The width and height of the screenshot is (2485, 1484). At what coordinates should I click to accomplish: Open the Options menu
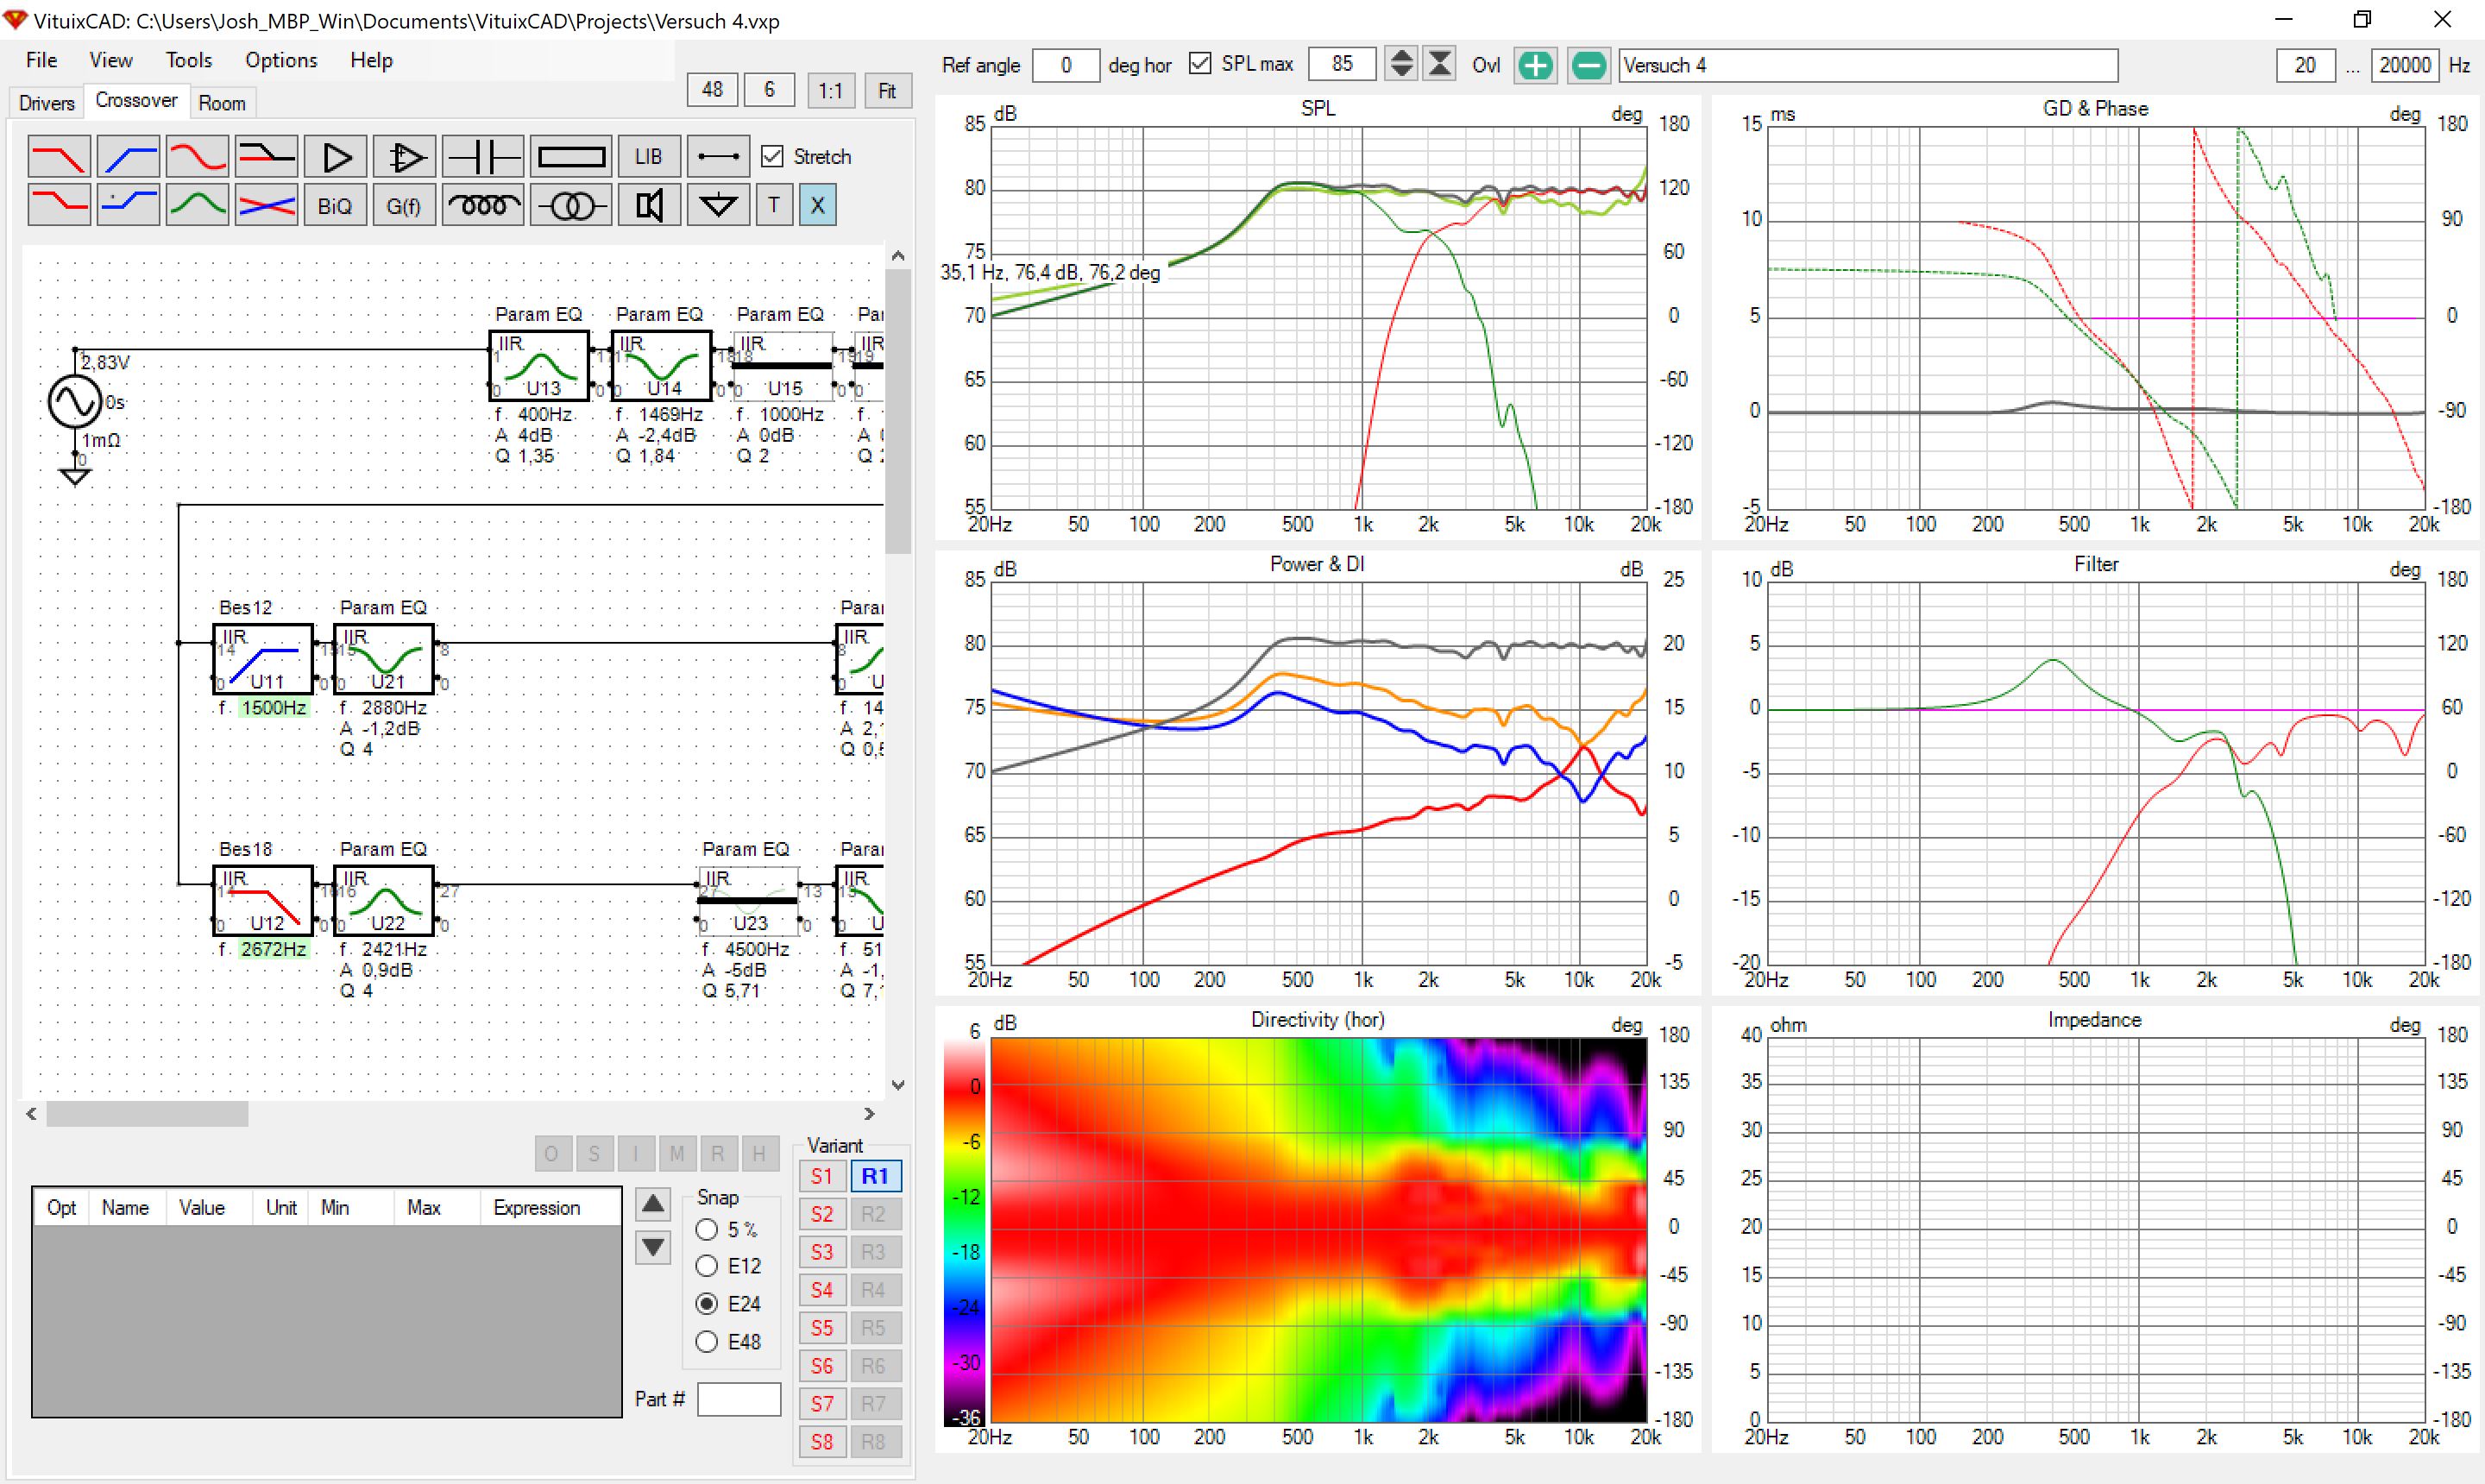[x=281, y=60]
